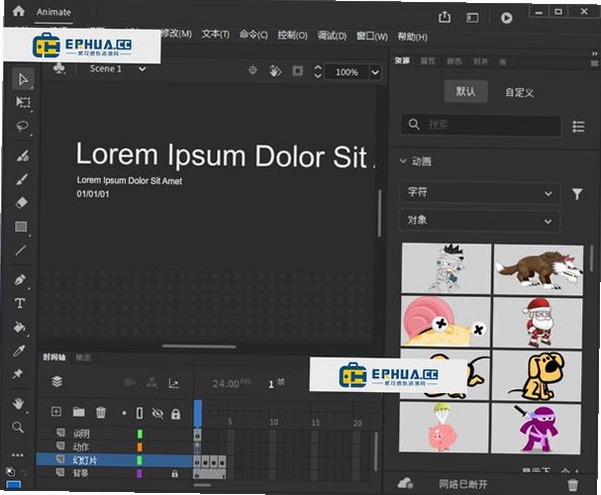
Task: Open the assets panel options menu
Action: click(594, 63)
